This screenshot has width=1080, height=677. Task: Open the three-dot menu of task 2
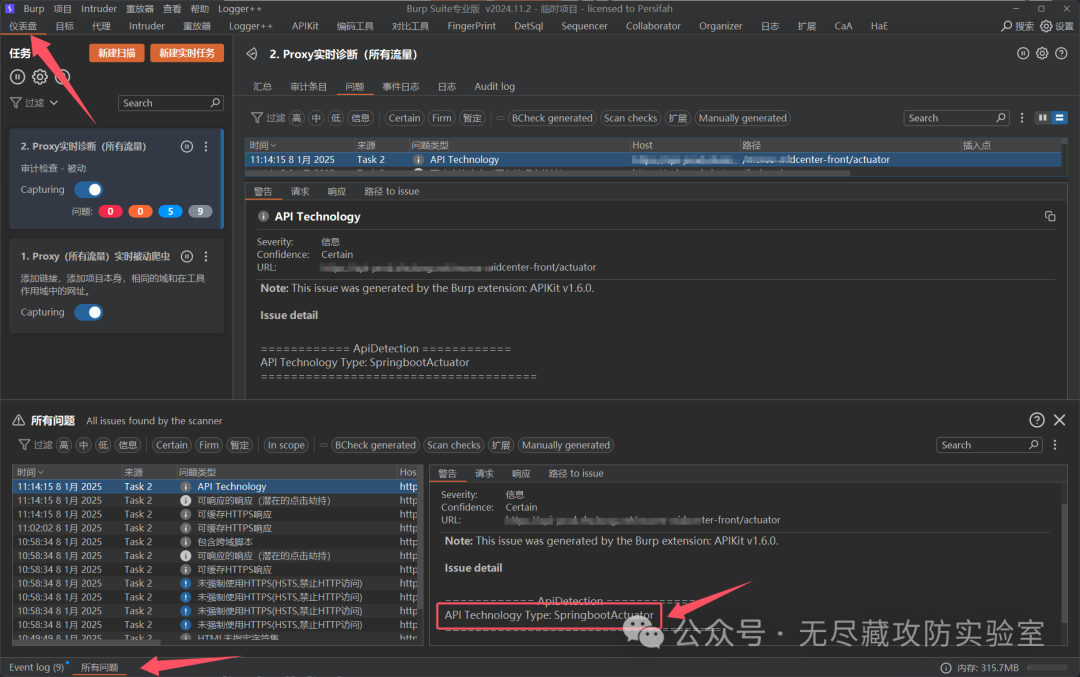click(206, 147)
